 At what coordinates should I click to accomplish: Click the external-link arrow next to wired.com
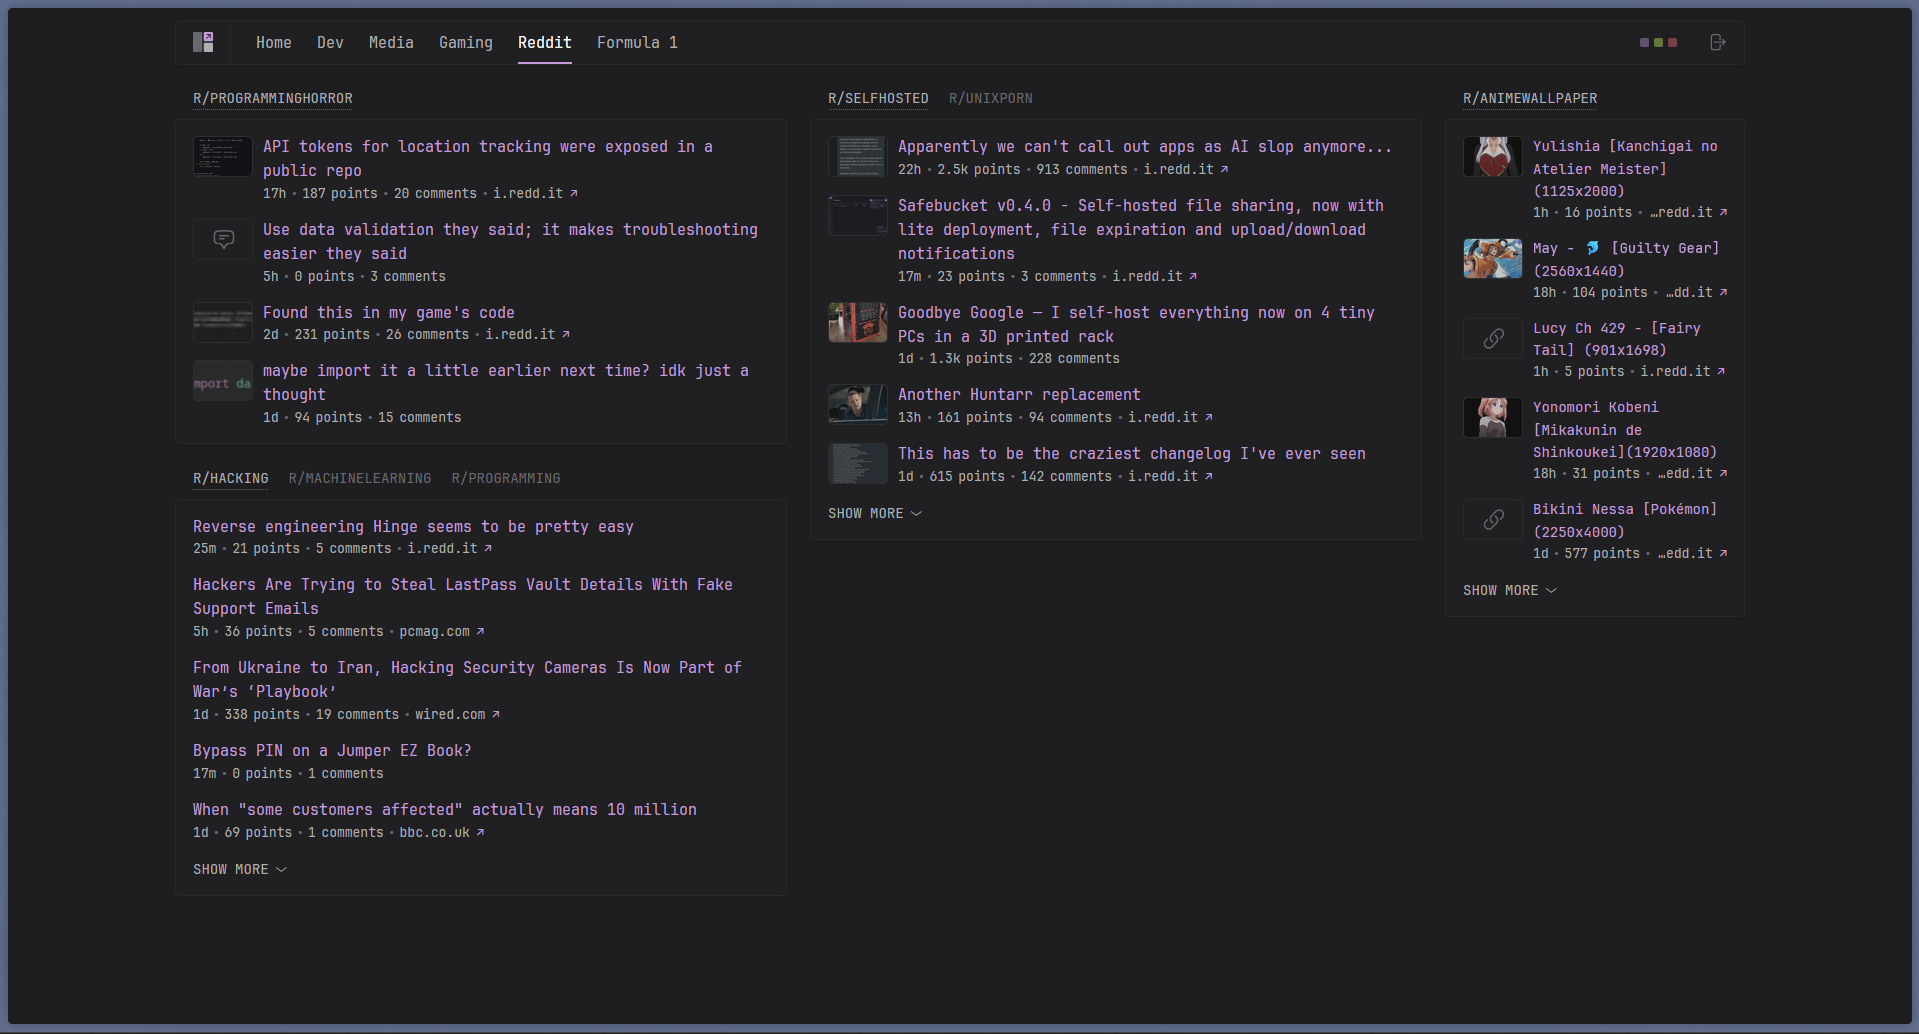(494, 714)
